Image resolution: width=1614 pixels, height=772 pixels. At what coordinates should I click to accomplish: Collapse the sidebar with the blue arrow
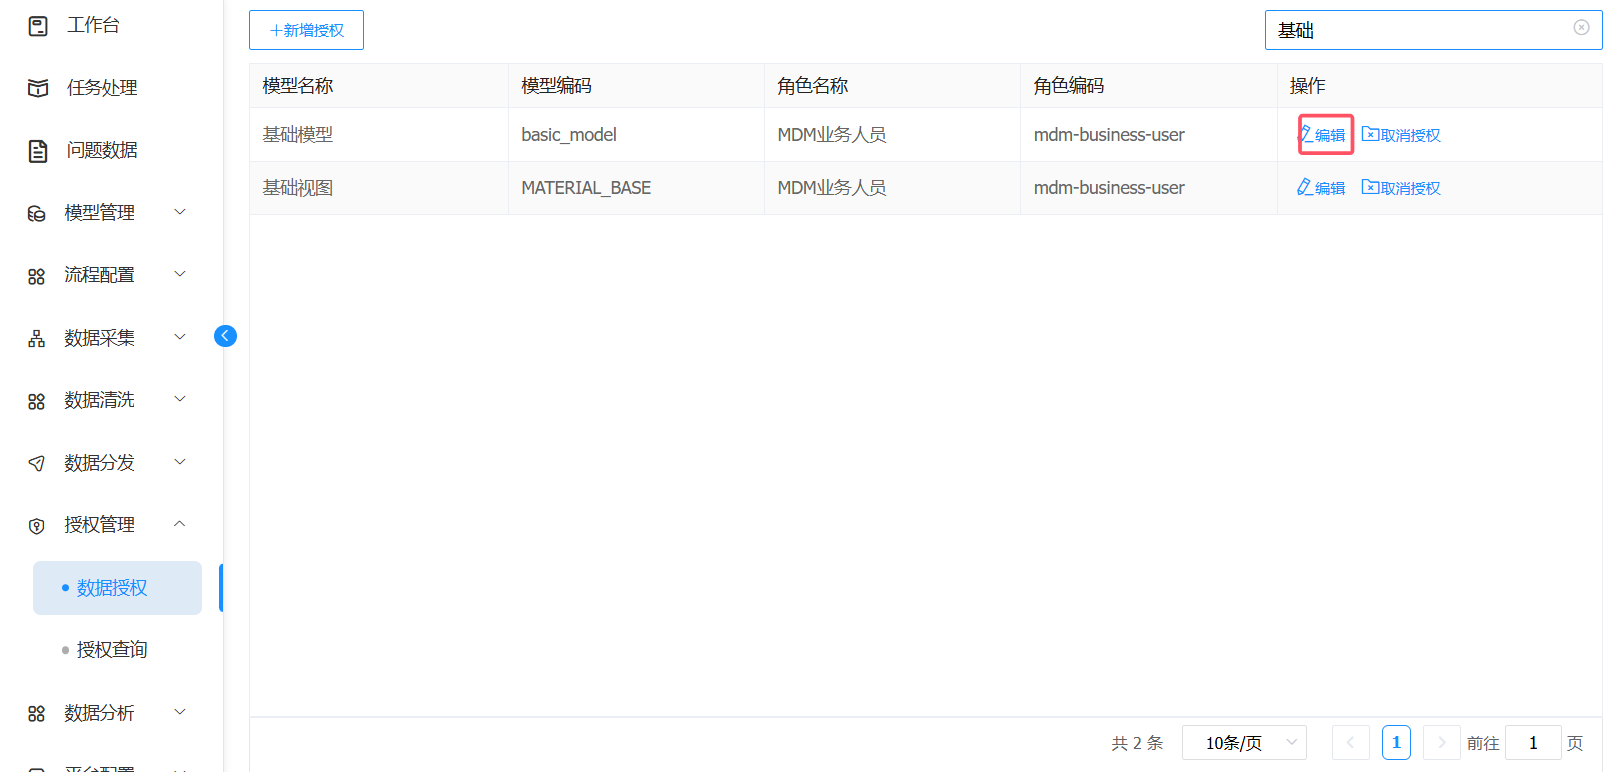(x=225, y=336)
